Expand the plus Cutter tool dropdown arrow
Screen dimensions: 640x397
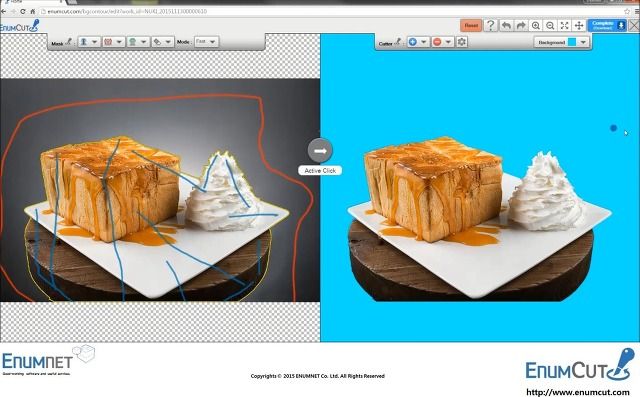point(423,42)
